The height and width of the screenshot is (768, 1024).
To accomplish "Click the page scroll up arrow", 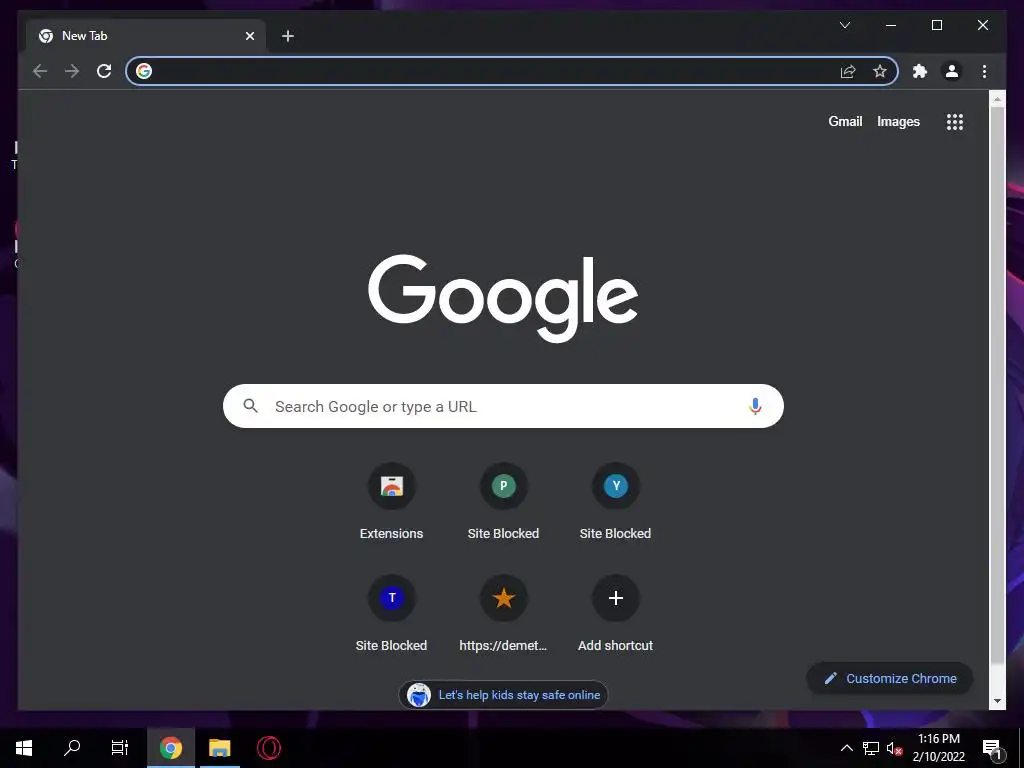I will pyautogui.click(x=997, y=99).
